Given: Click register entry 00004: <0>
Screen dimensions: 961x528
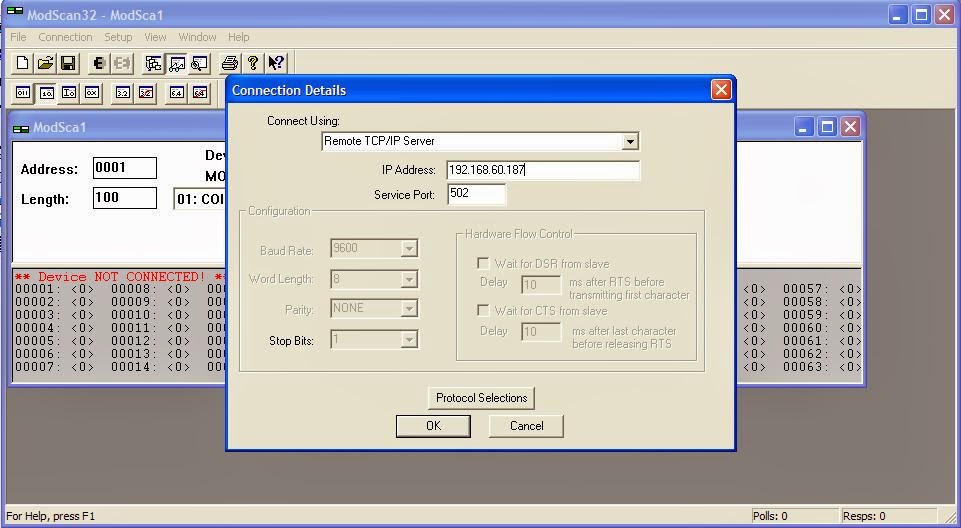Looking at the screenshot, I should point(55,328).
